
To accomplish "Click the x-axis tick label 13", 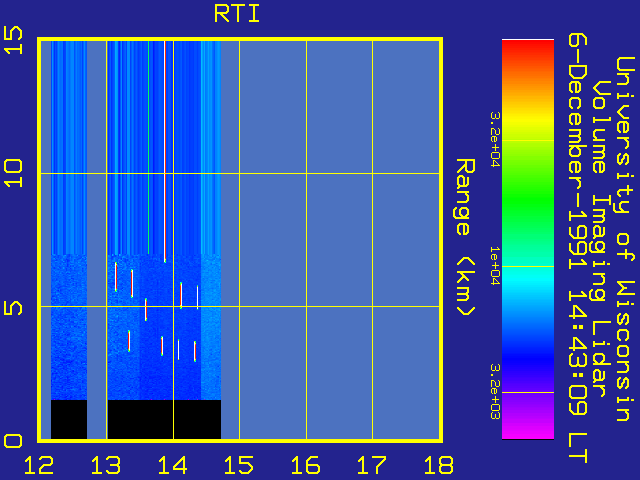I will point(106,465).
